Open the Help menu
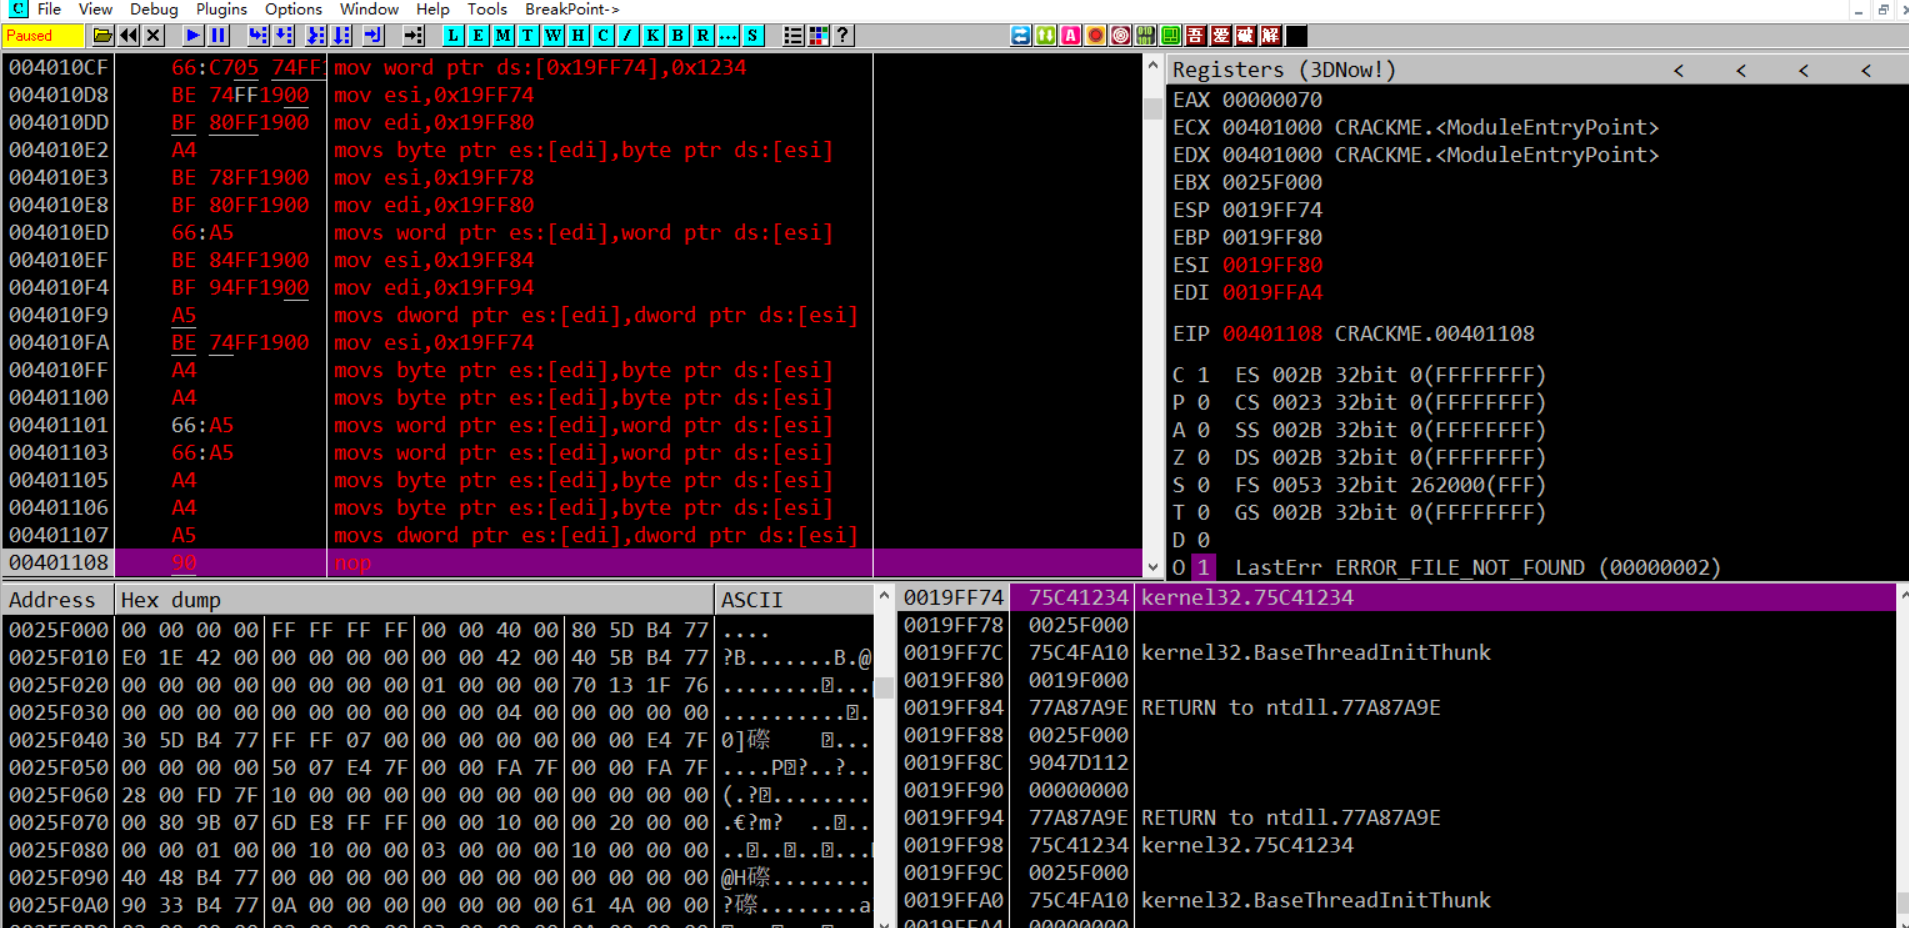Screen dimensions: 1909x928 [433, 9]
